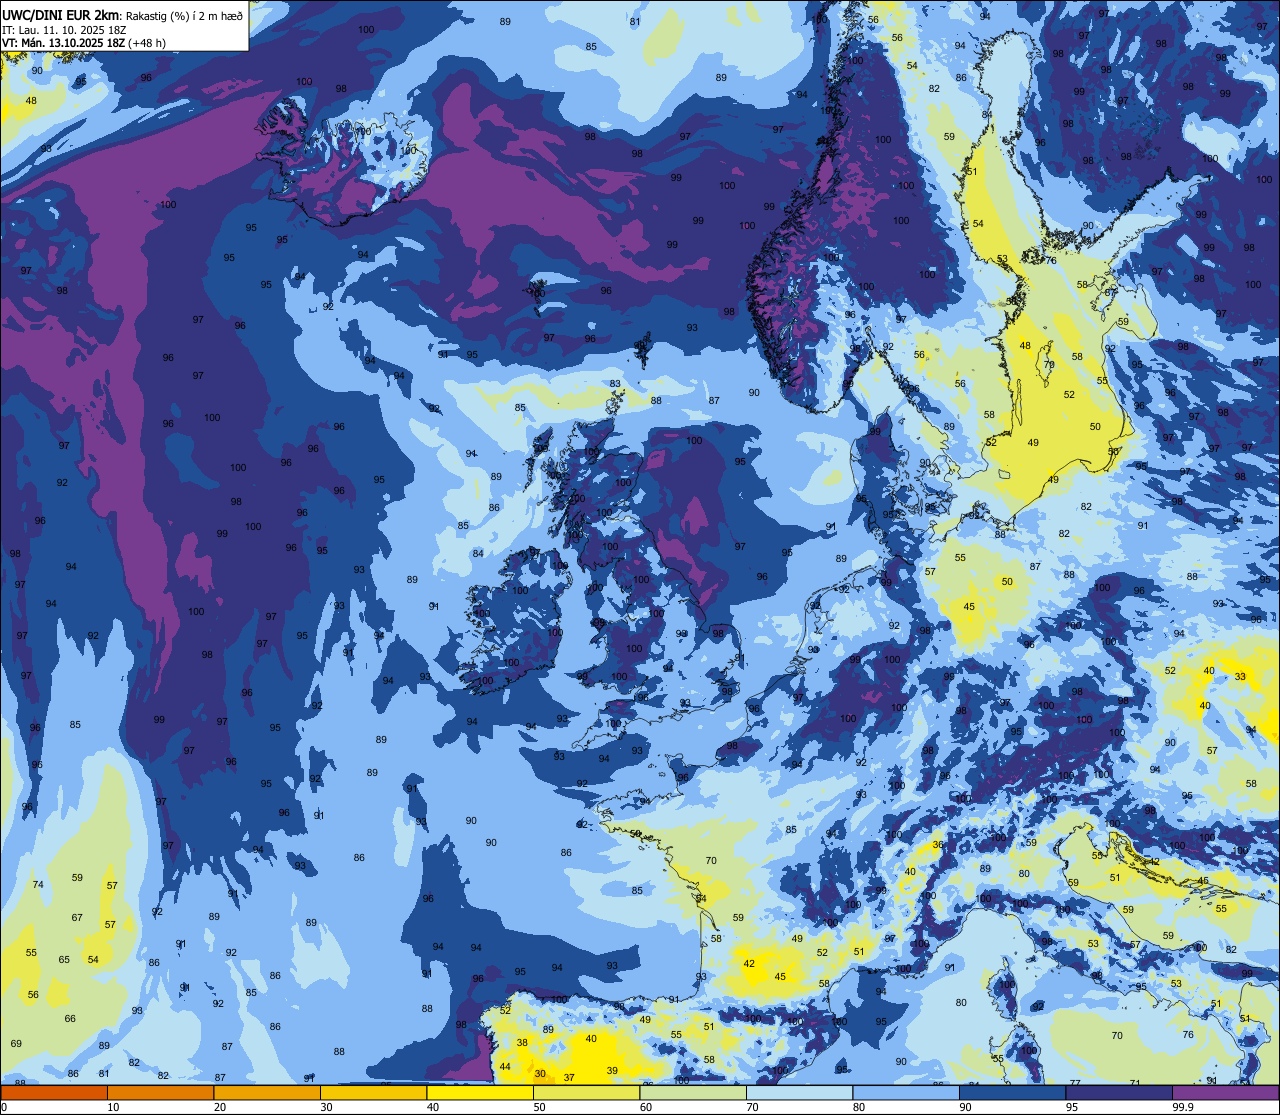Click the humidity value "74" in the Atlantic

(x=38, y=885)
